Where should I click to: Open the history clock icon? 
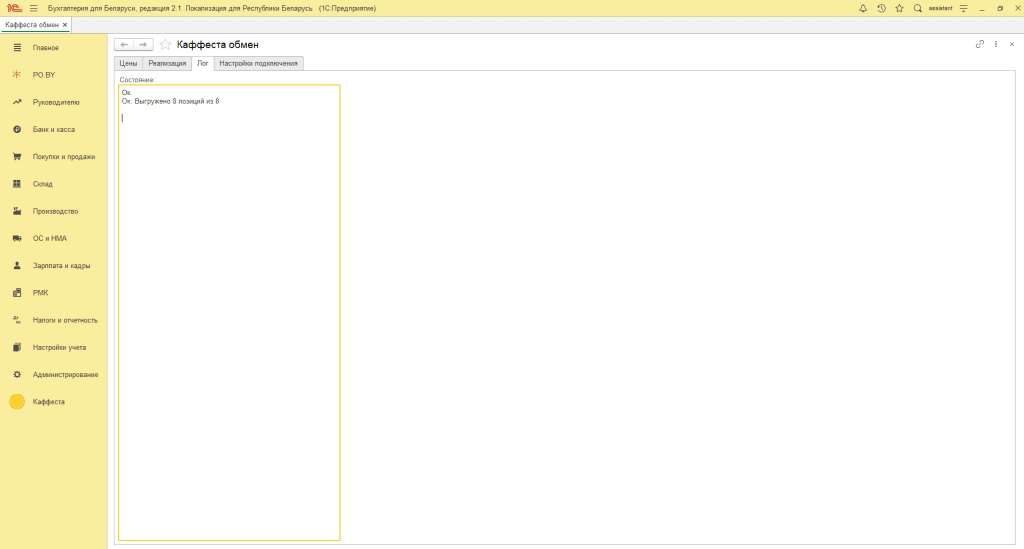tap(881, 8)
